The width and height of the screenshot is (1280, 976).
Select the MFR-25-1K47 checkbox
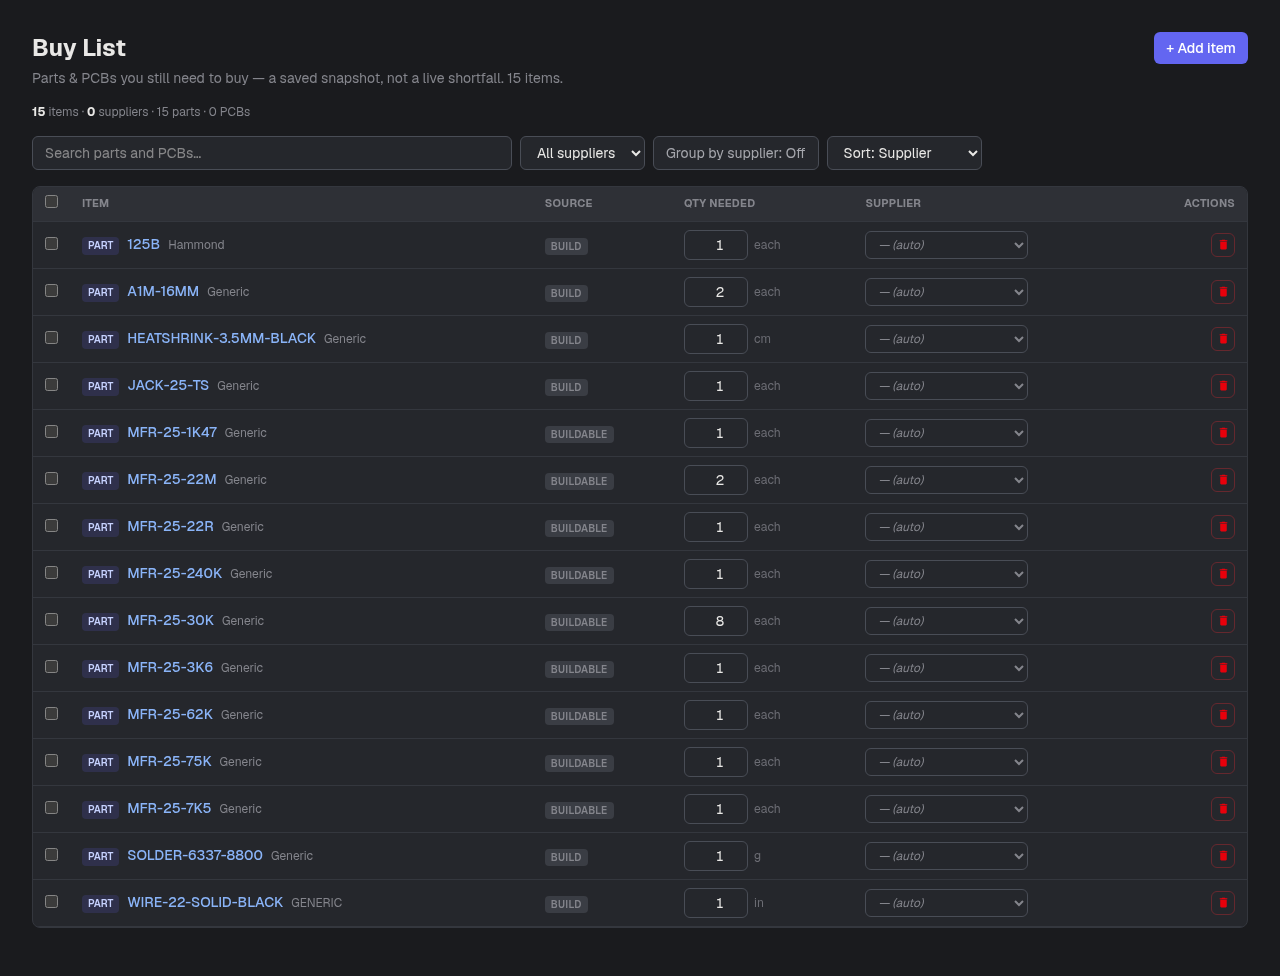[x=52, y=432]
